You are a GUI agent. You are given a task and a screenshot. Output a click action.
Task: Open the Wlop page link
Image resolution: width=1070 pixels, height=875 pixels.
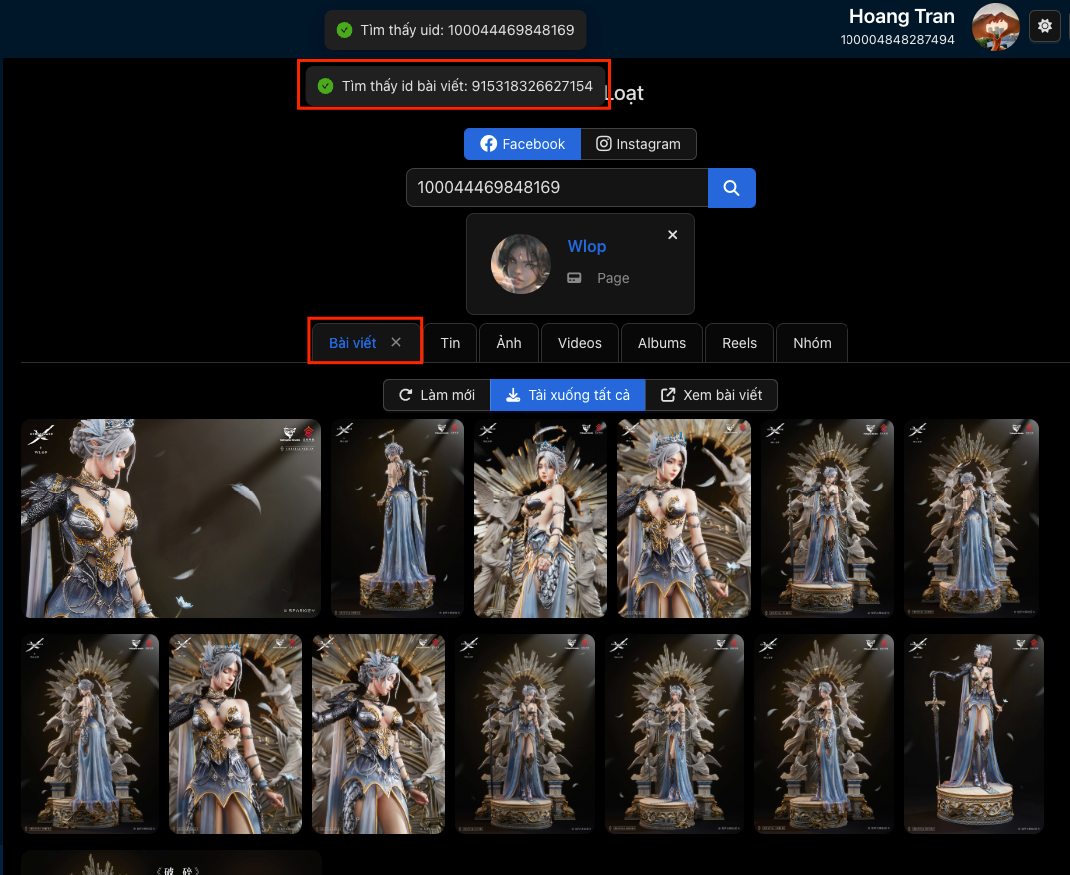tap(587, 246)
